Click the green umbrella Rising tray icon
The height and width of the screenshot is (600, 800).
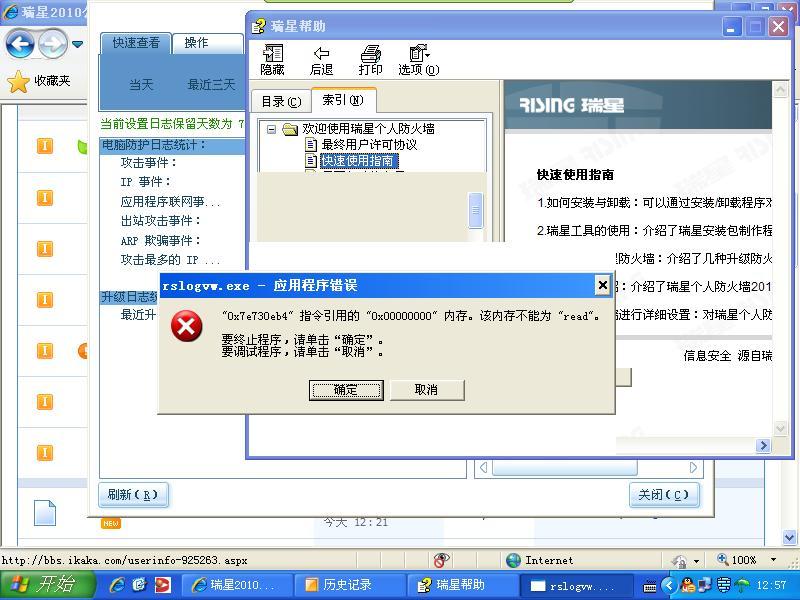click(x=741, y=585)
